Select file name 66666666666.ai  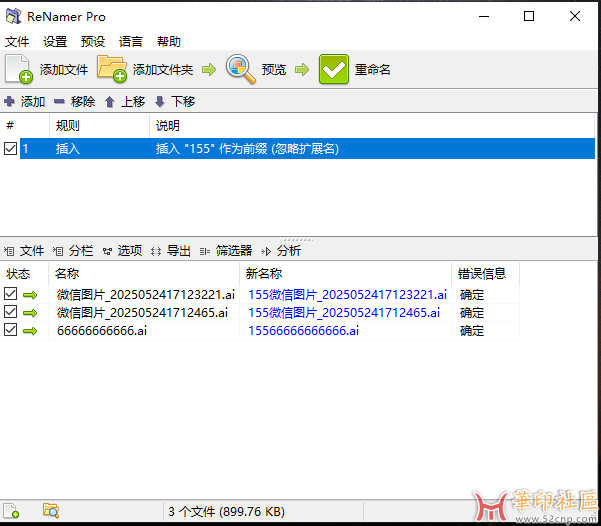[x=102, y=331]
